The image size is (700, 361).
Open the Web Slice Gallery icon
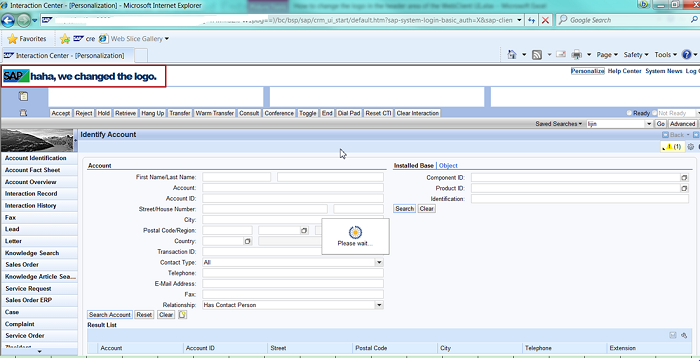[103, 39]
